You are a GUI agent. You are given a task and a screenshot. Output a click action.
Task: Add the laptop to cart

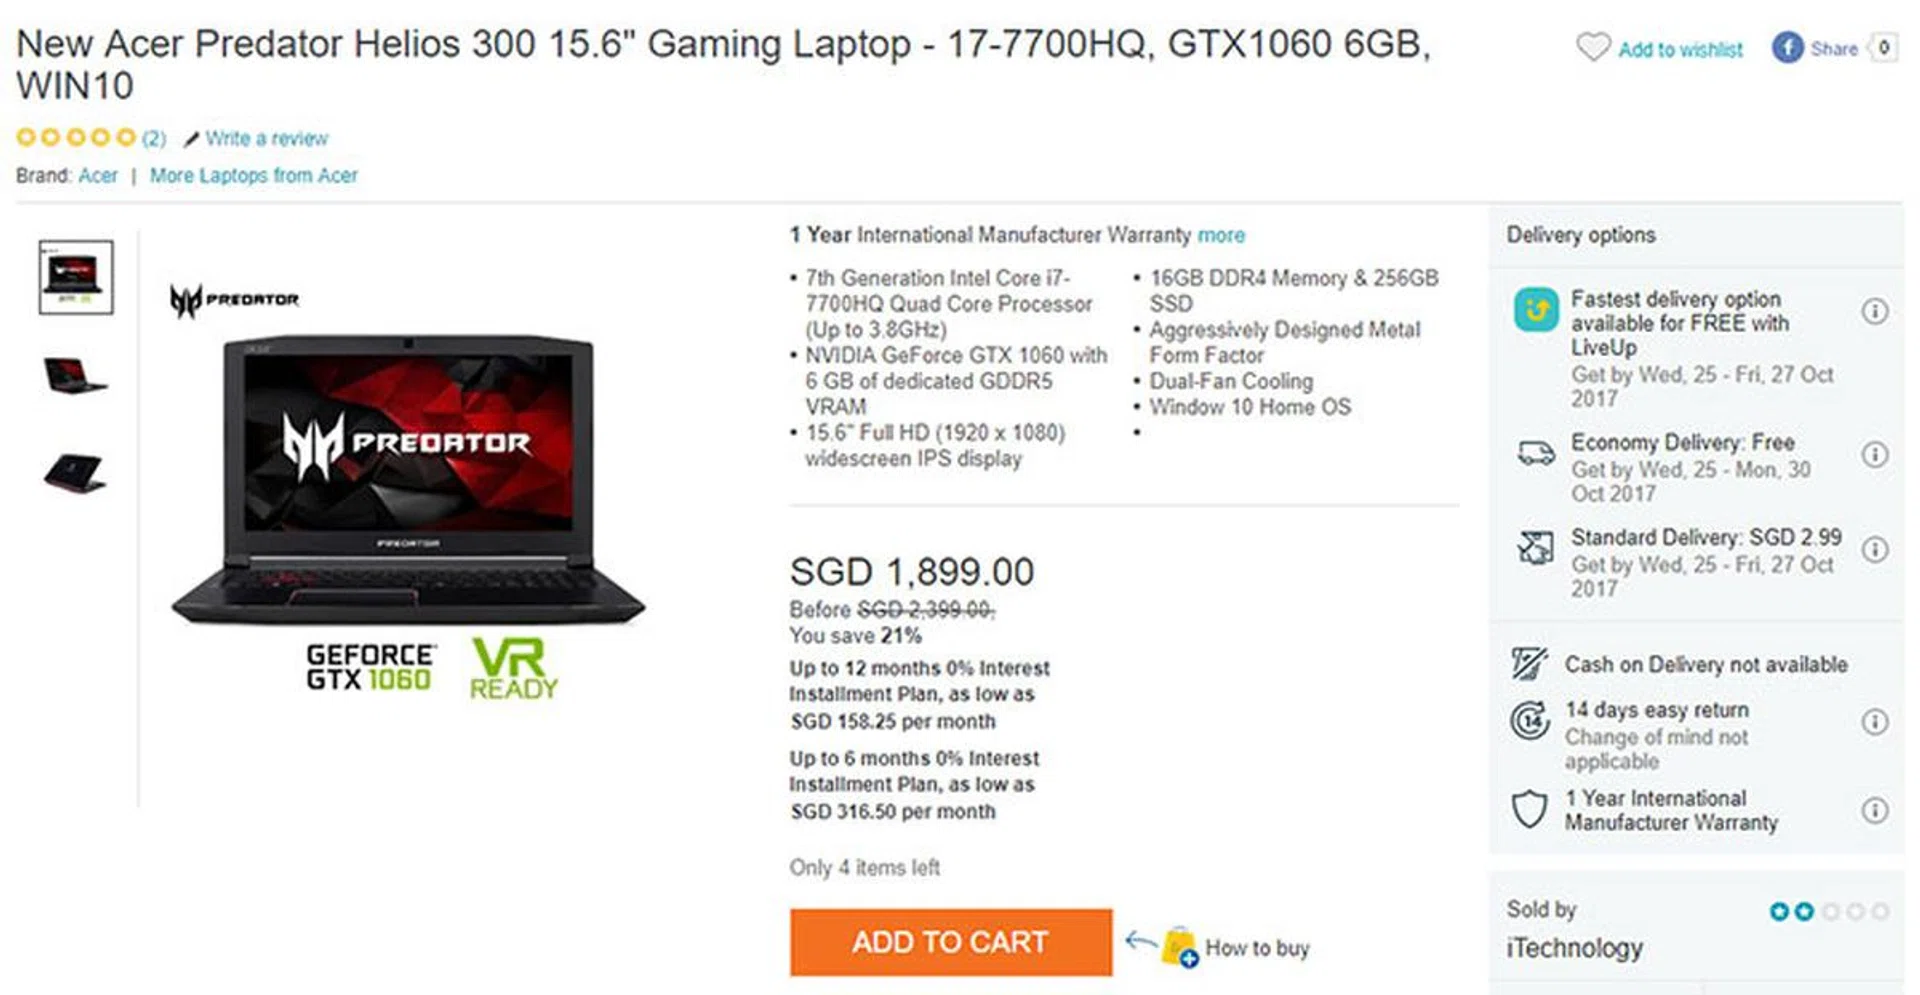coord(950,942)
